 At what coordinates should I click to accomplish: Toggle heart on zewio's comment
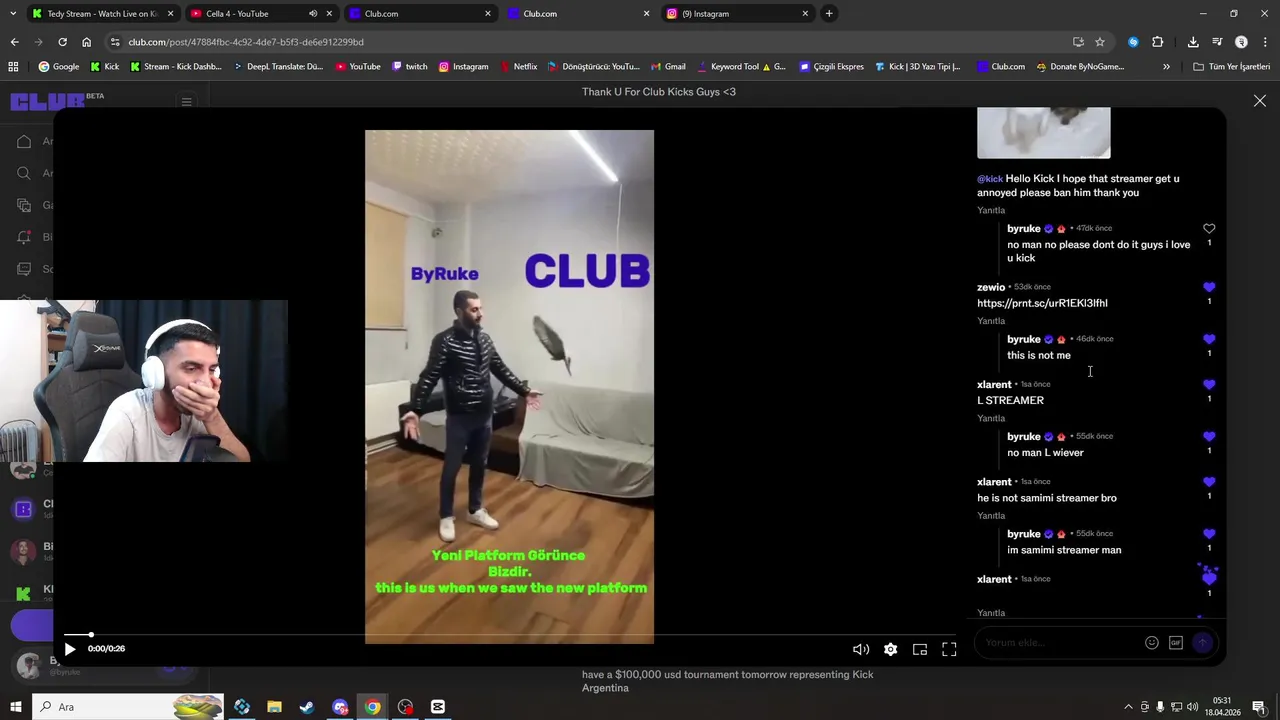(x=1209, y=287)
